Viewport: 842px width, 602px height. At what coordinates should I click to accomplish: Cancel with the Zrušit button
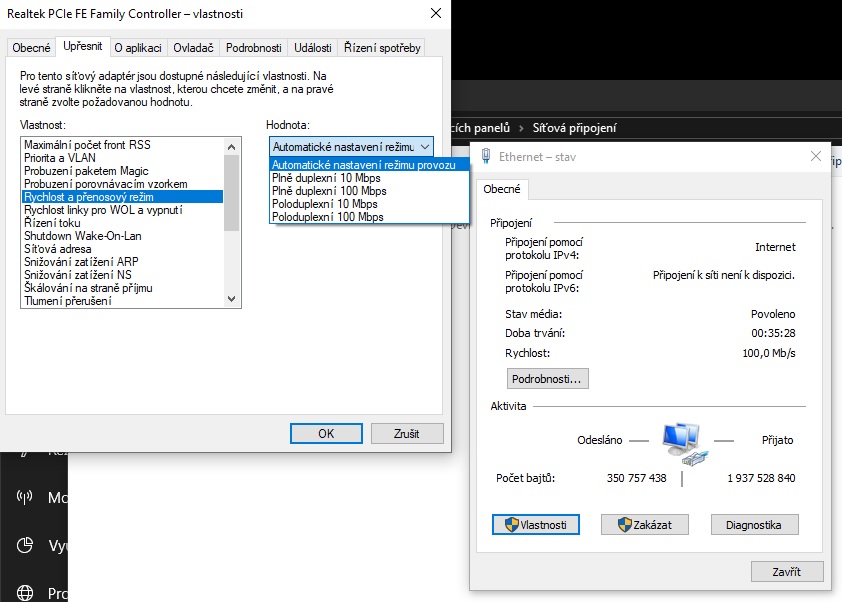pos(407,433)
